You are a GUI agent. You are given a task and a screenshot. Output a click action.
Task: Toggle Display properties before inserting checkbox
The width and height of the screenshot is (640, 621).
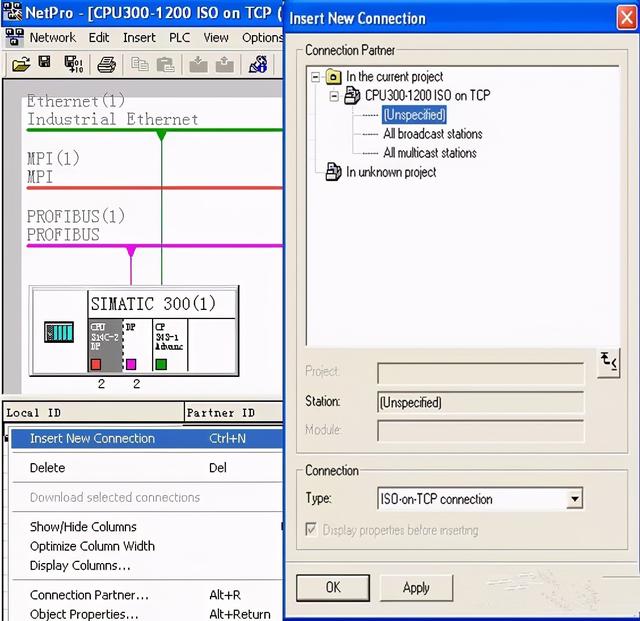312,530
